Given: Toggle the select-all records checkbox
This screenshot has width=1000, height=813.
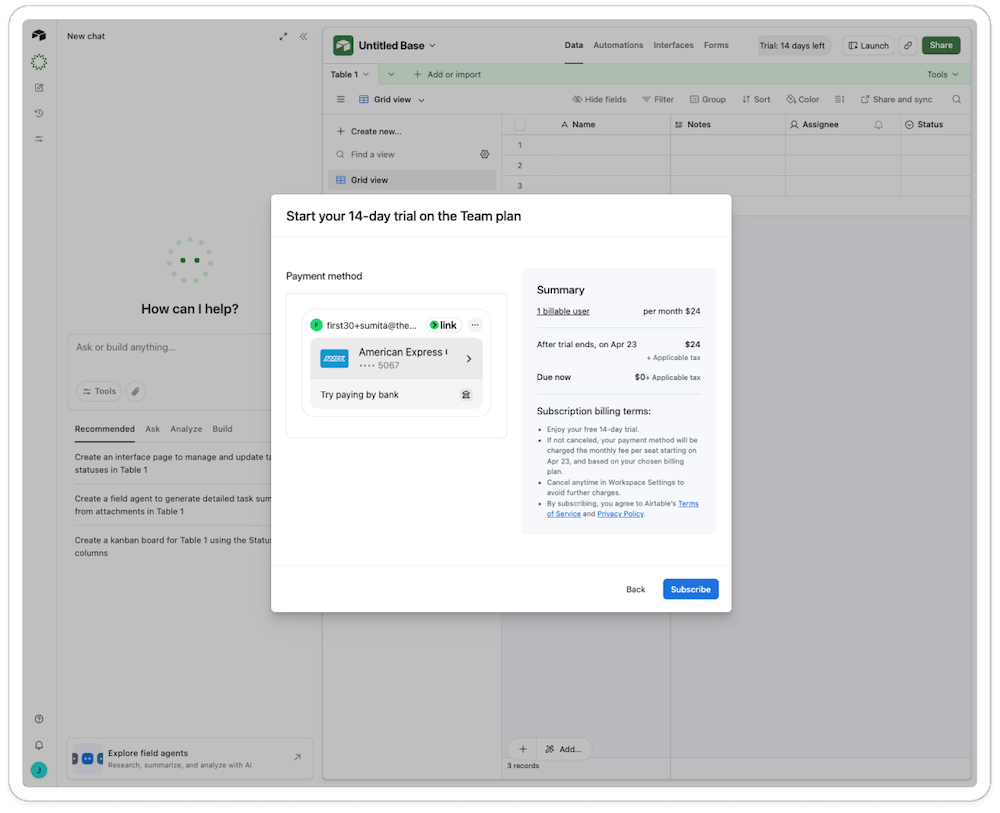Looking at the screenshot, I should pyautogui.click(x=520, y=124).
